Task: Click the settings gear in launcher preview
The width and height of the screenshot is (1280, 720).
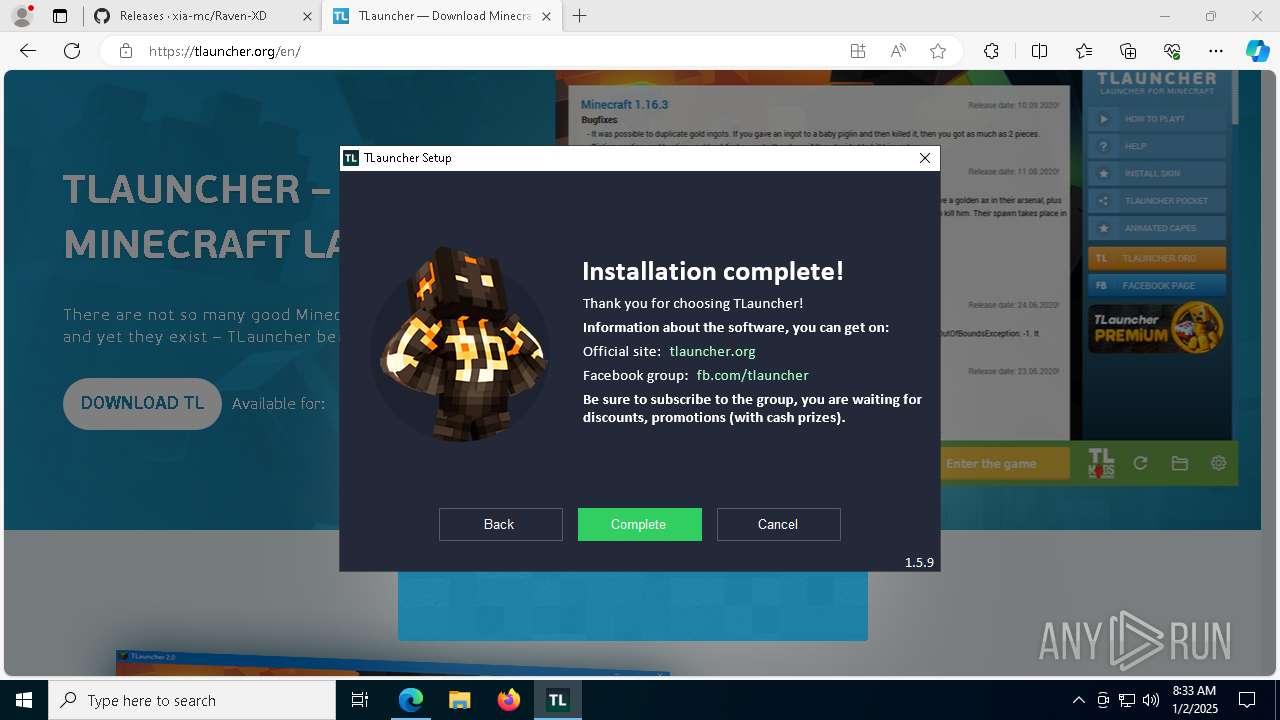Action: coord(1218,463)
